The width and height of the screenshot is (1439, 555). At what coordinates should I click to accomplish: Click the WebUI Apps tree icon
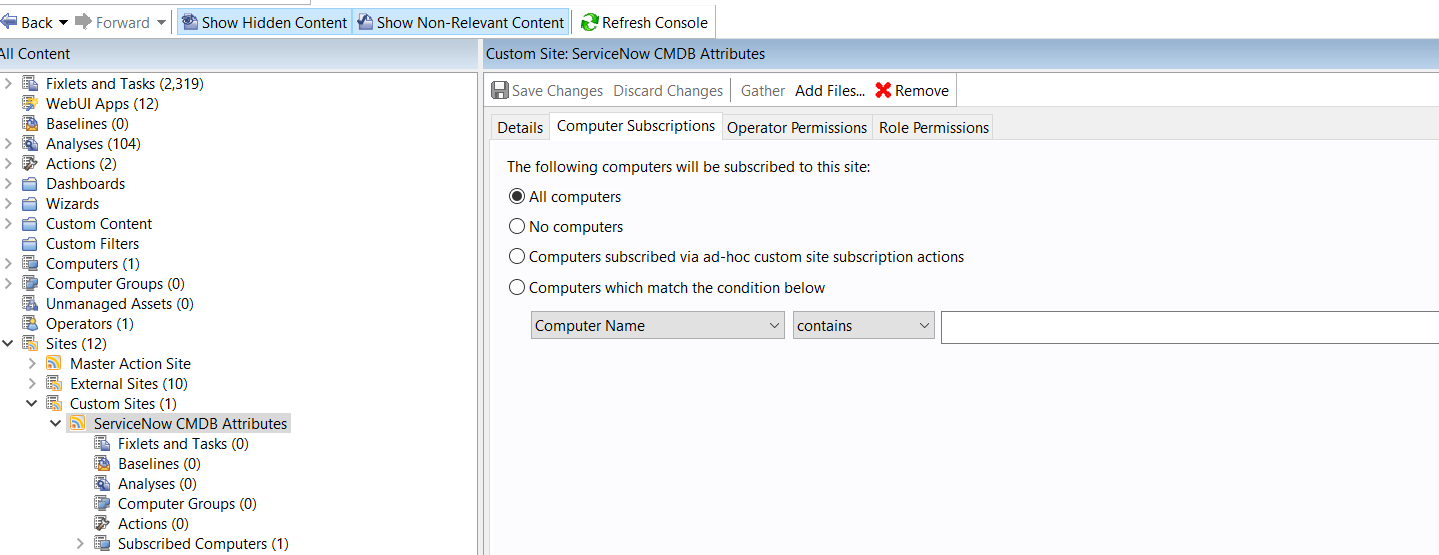click(30, 104)
